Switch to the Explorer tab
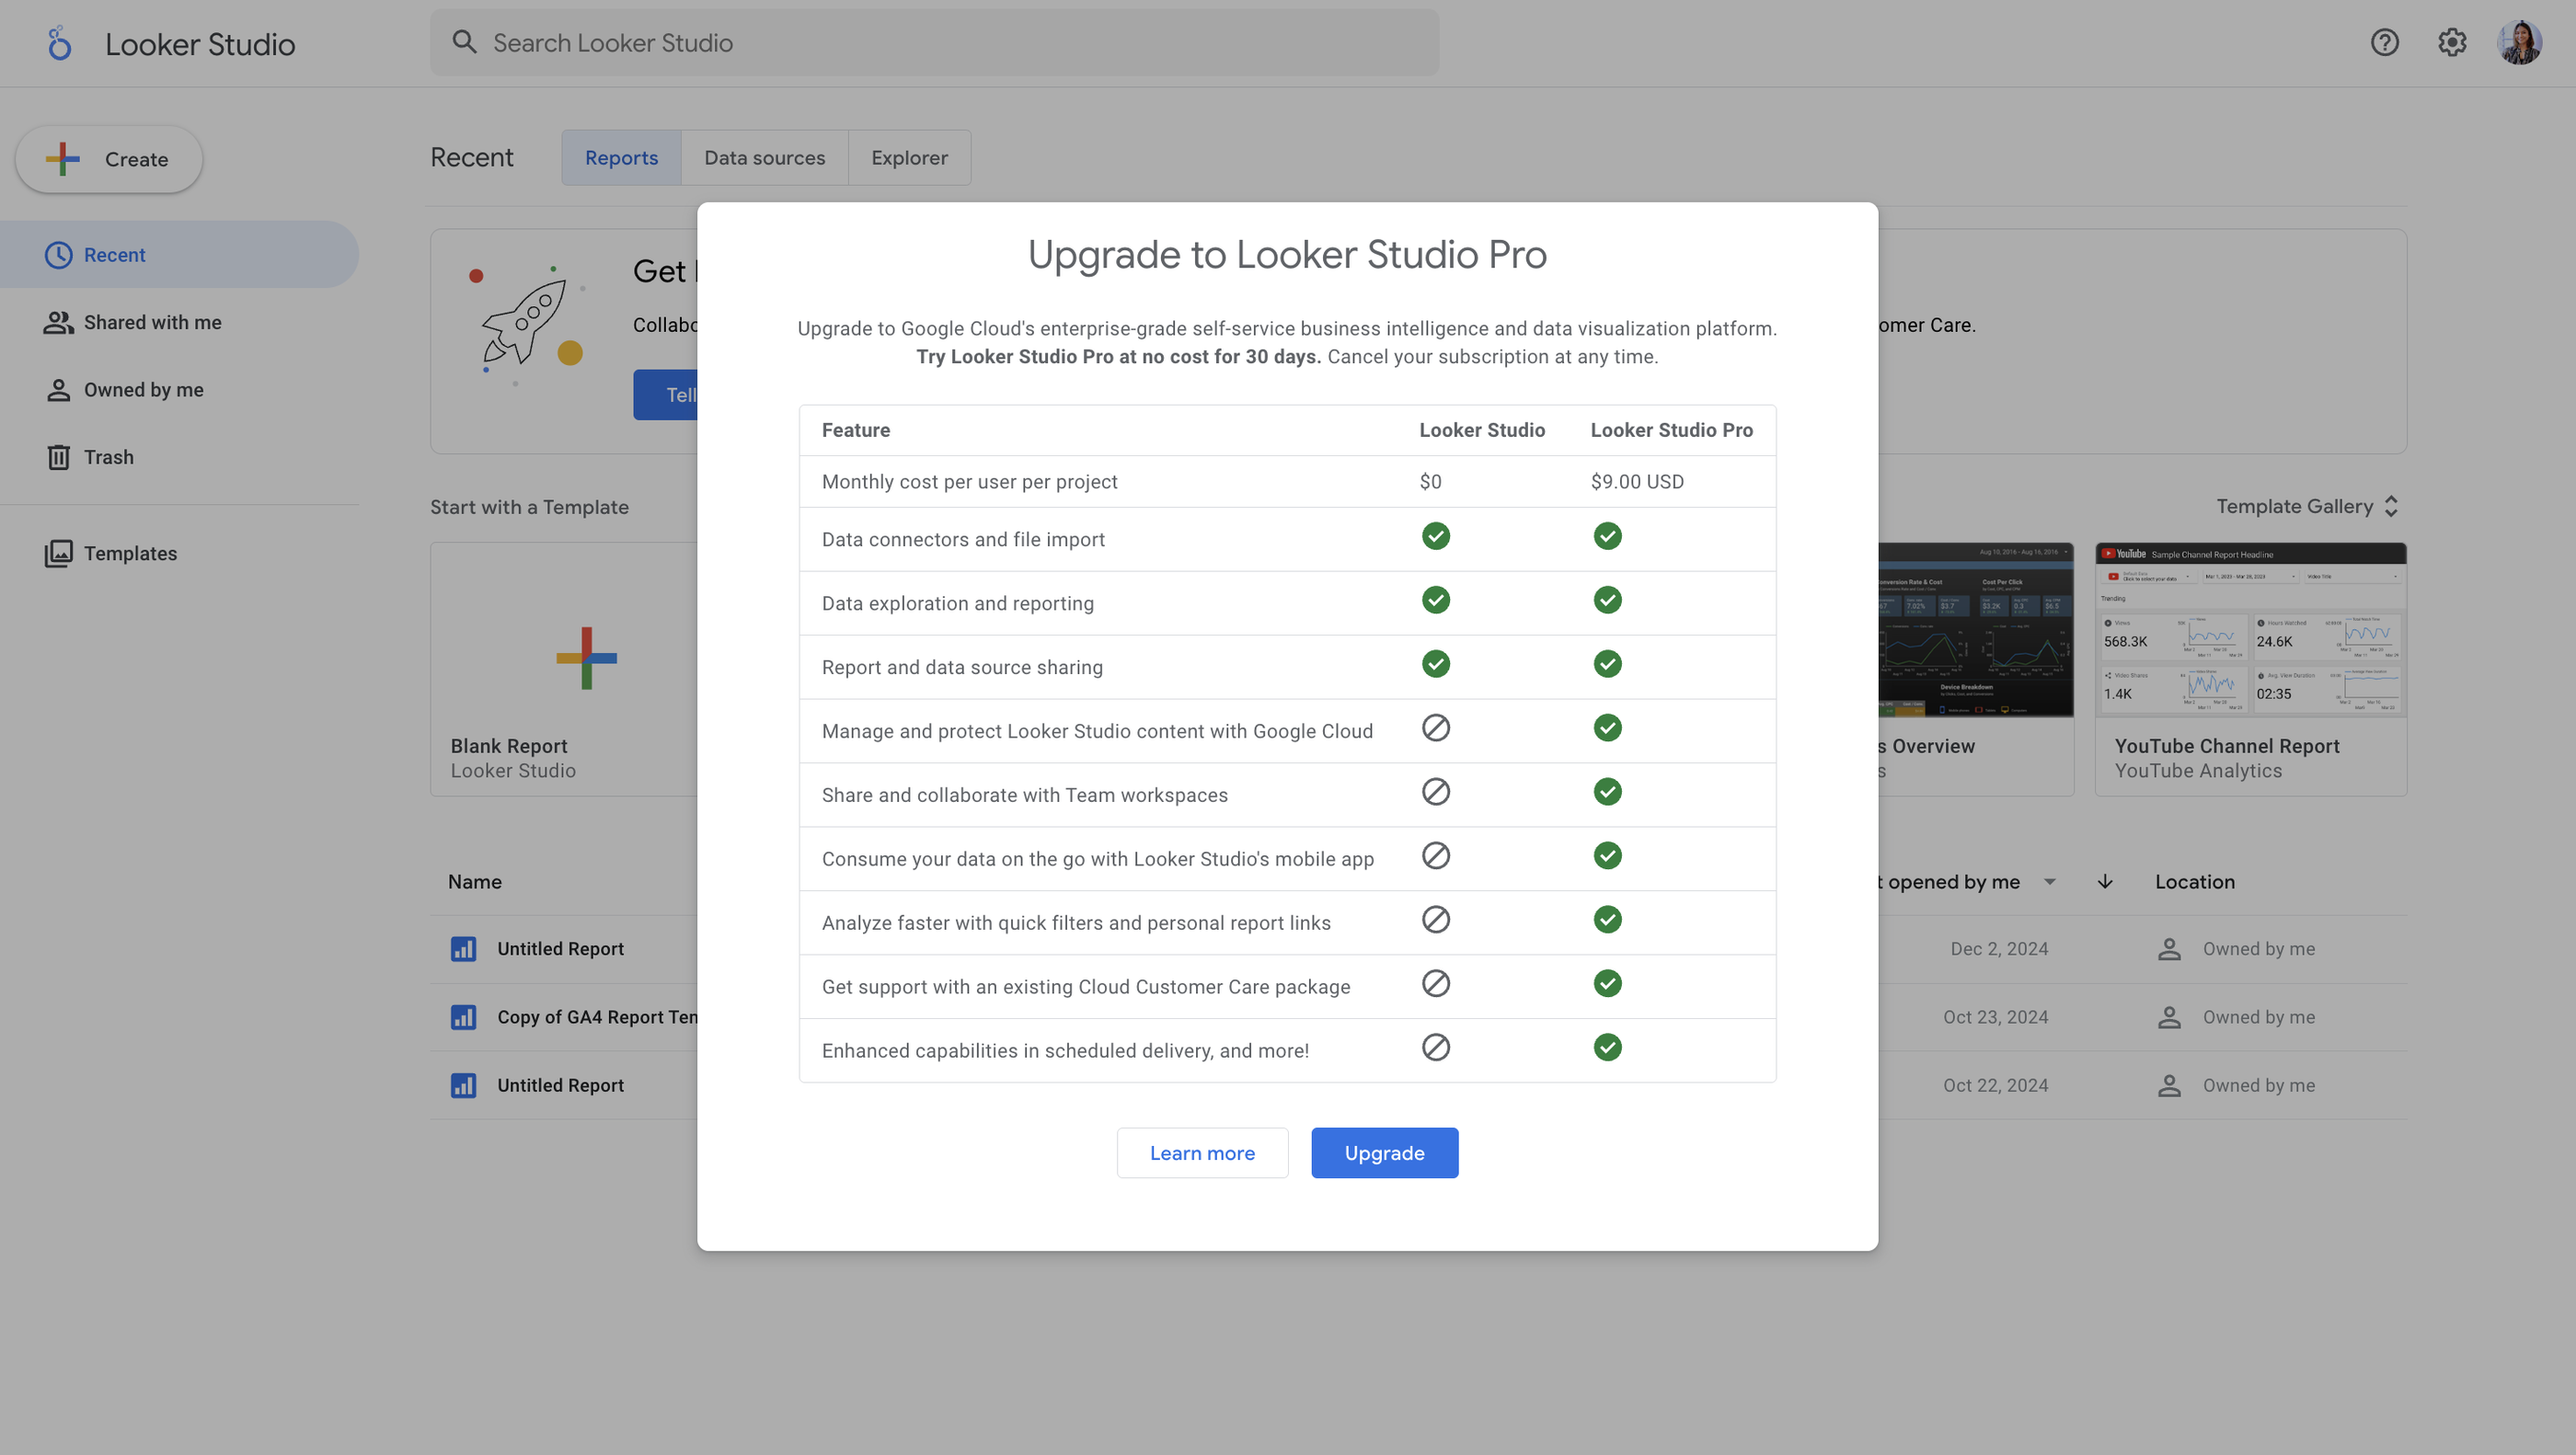 pyautogui.click(x=909, y=158)
